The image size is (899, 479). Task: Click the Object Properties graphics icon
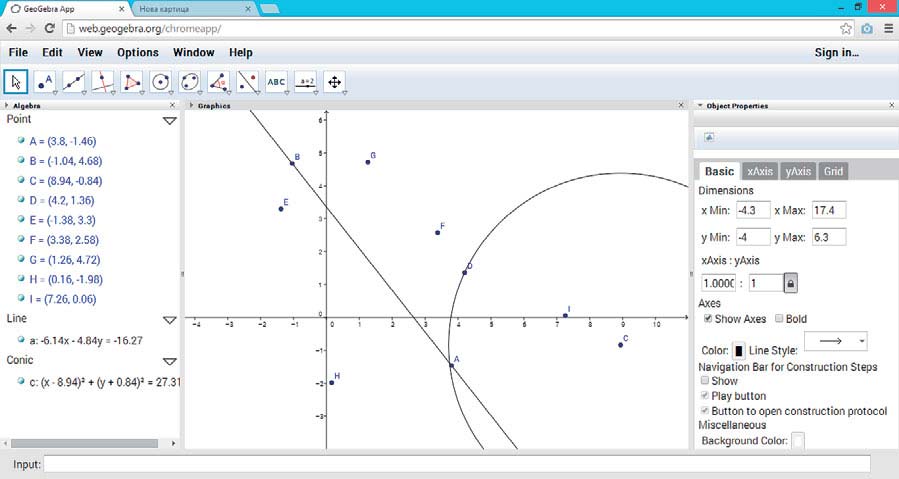[709, 137]
